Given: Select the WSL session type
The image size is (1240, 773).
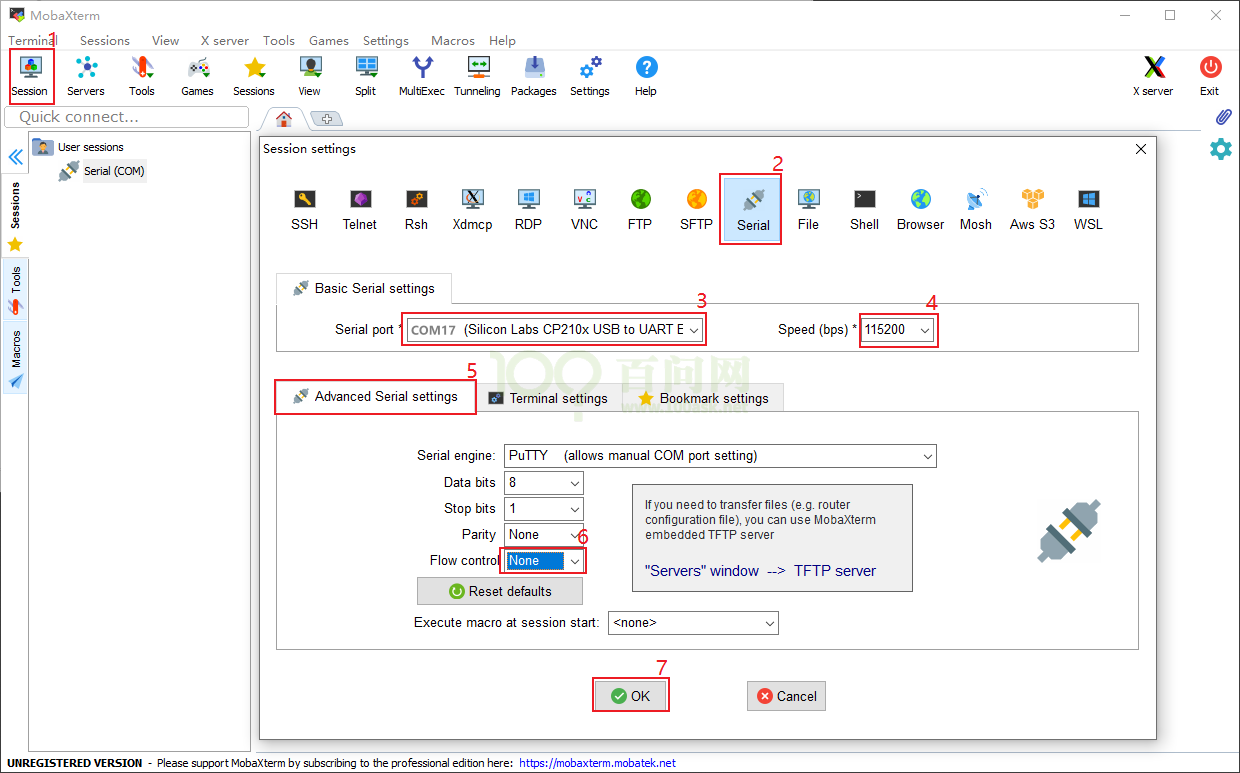Looking at the screenshot, I should point(1089,210).
